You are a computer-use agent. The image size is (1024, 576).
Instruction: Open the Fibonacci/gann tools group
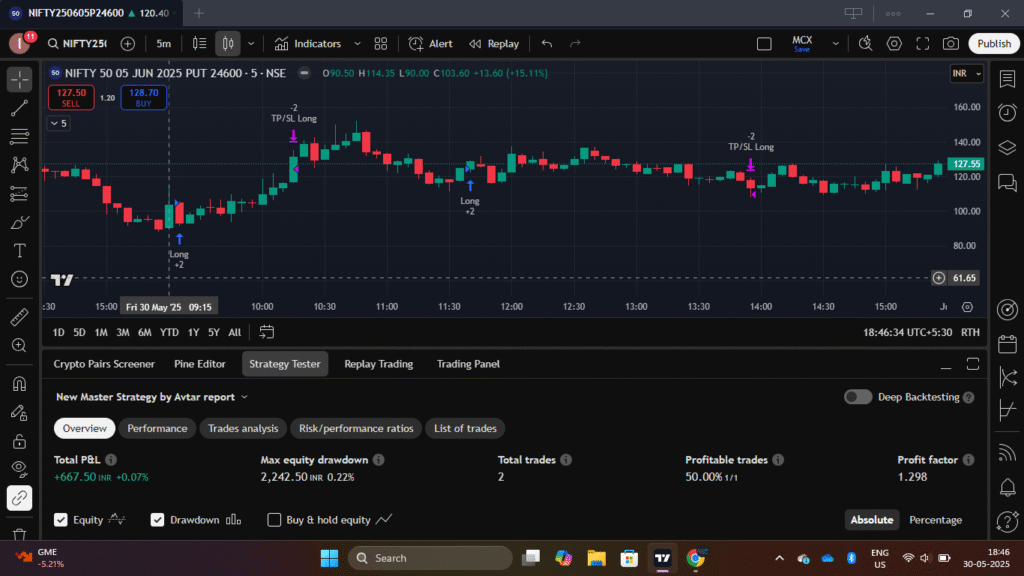(x=20, y=136)
